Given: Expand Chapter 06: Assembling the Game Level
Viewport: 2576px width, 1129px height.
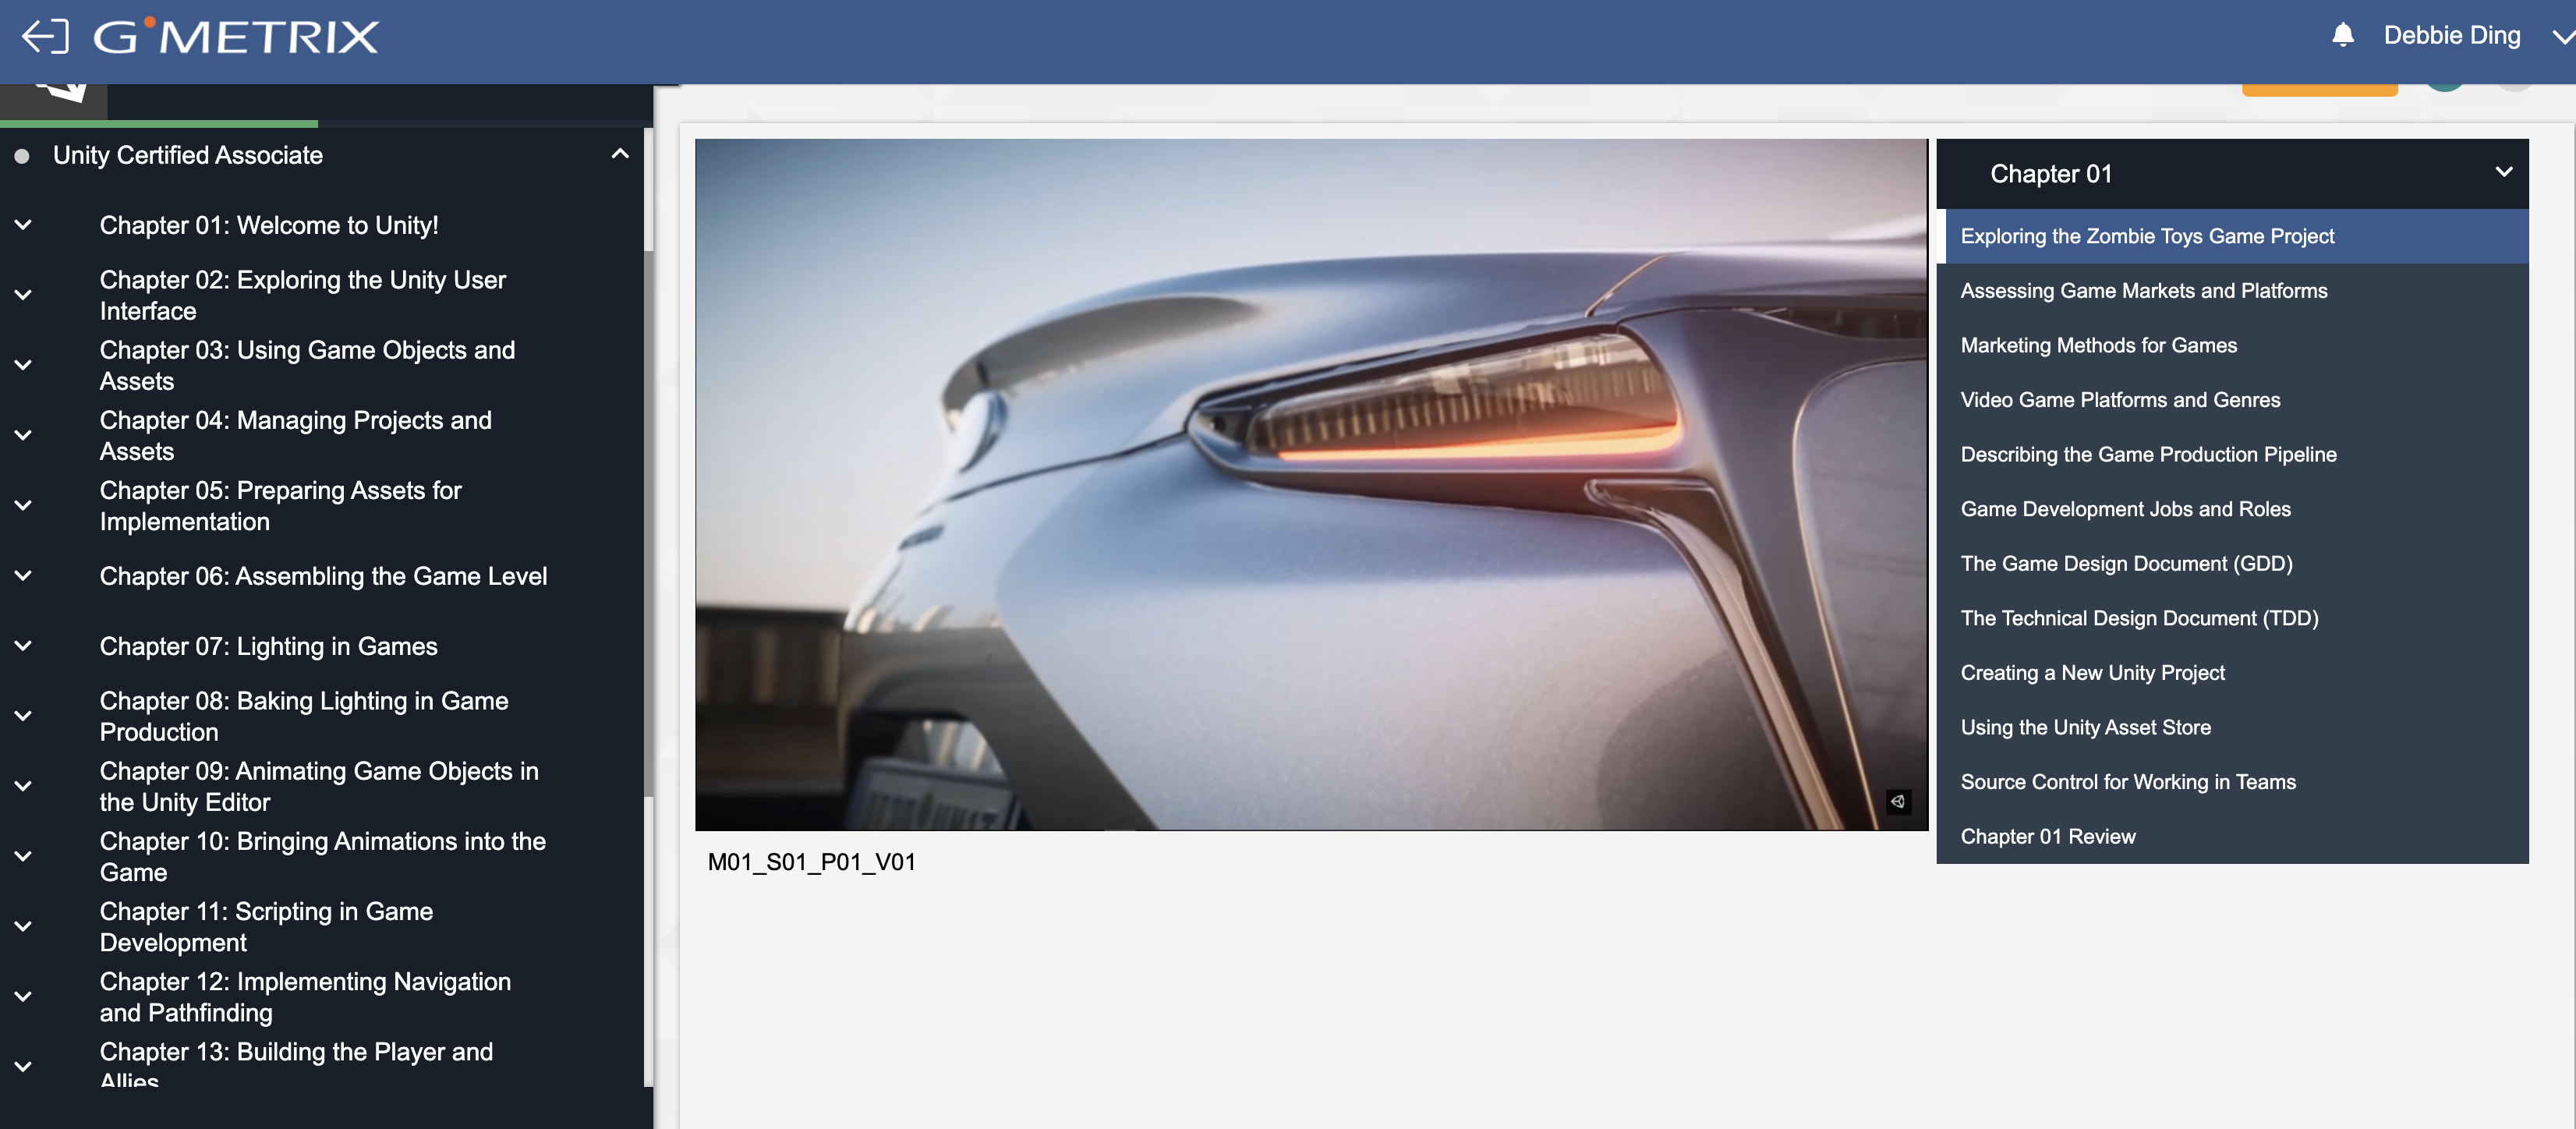Looking at the screenshot, I should (x=23, y=576).
